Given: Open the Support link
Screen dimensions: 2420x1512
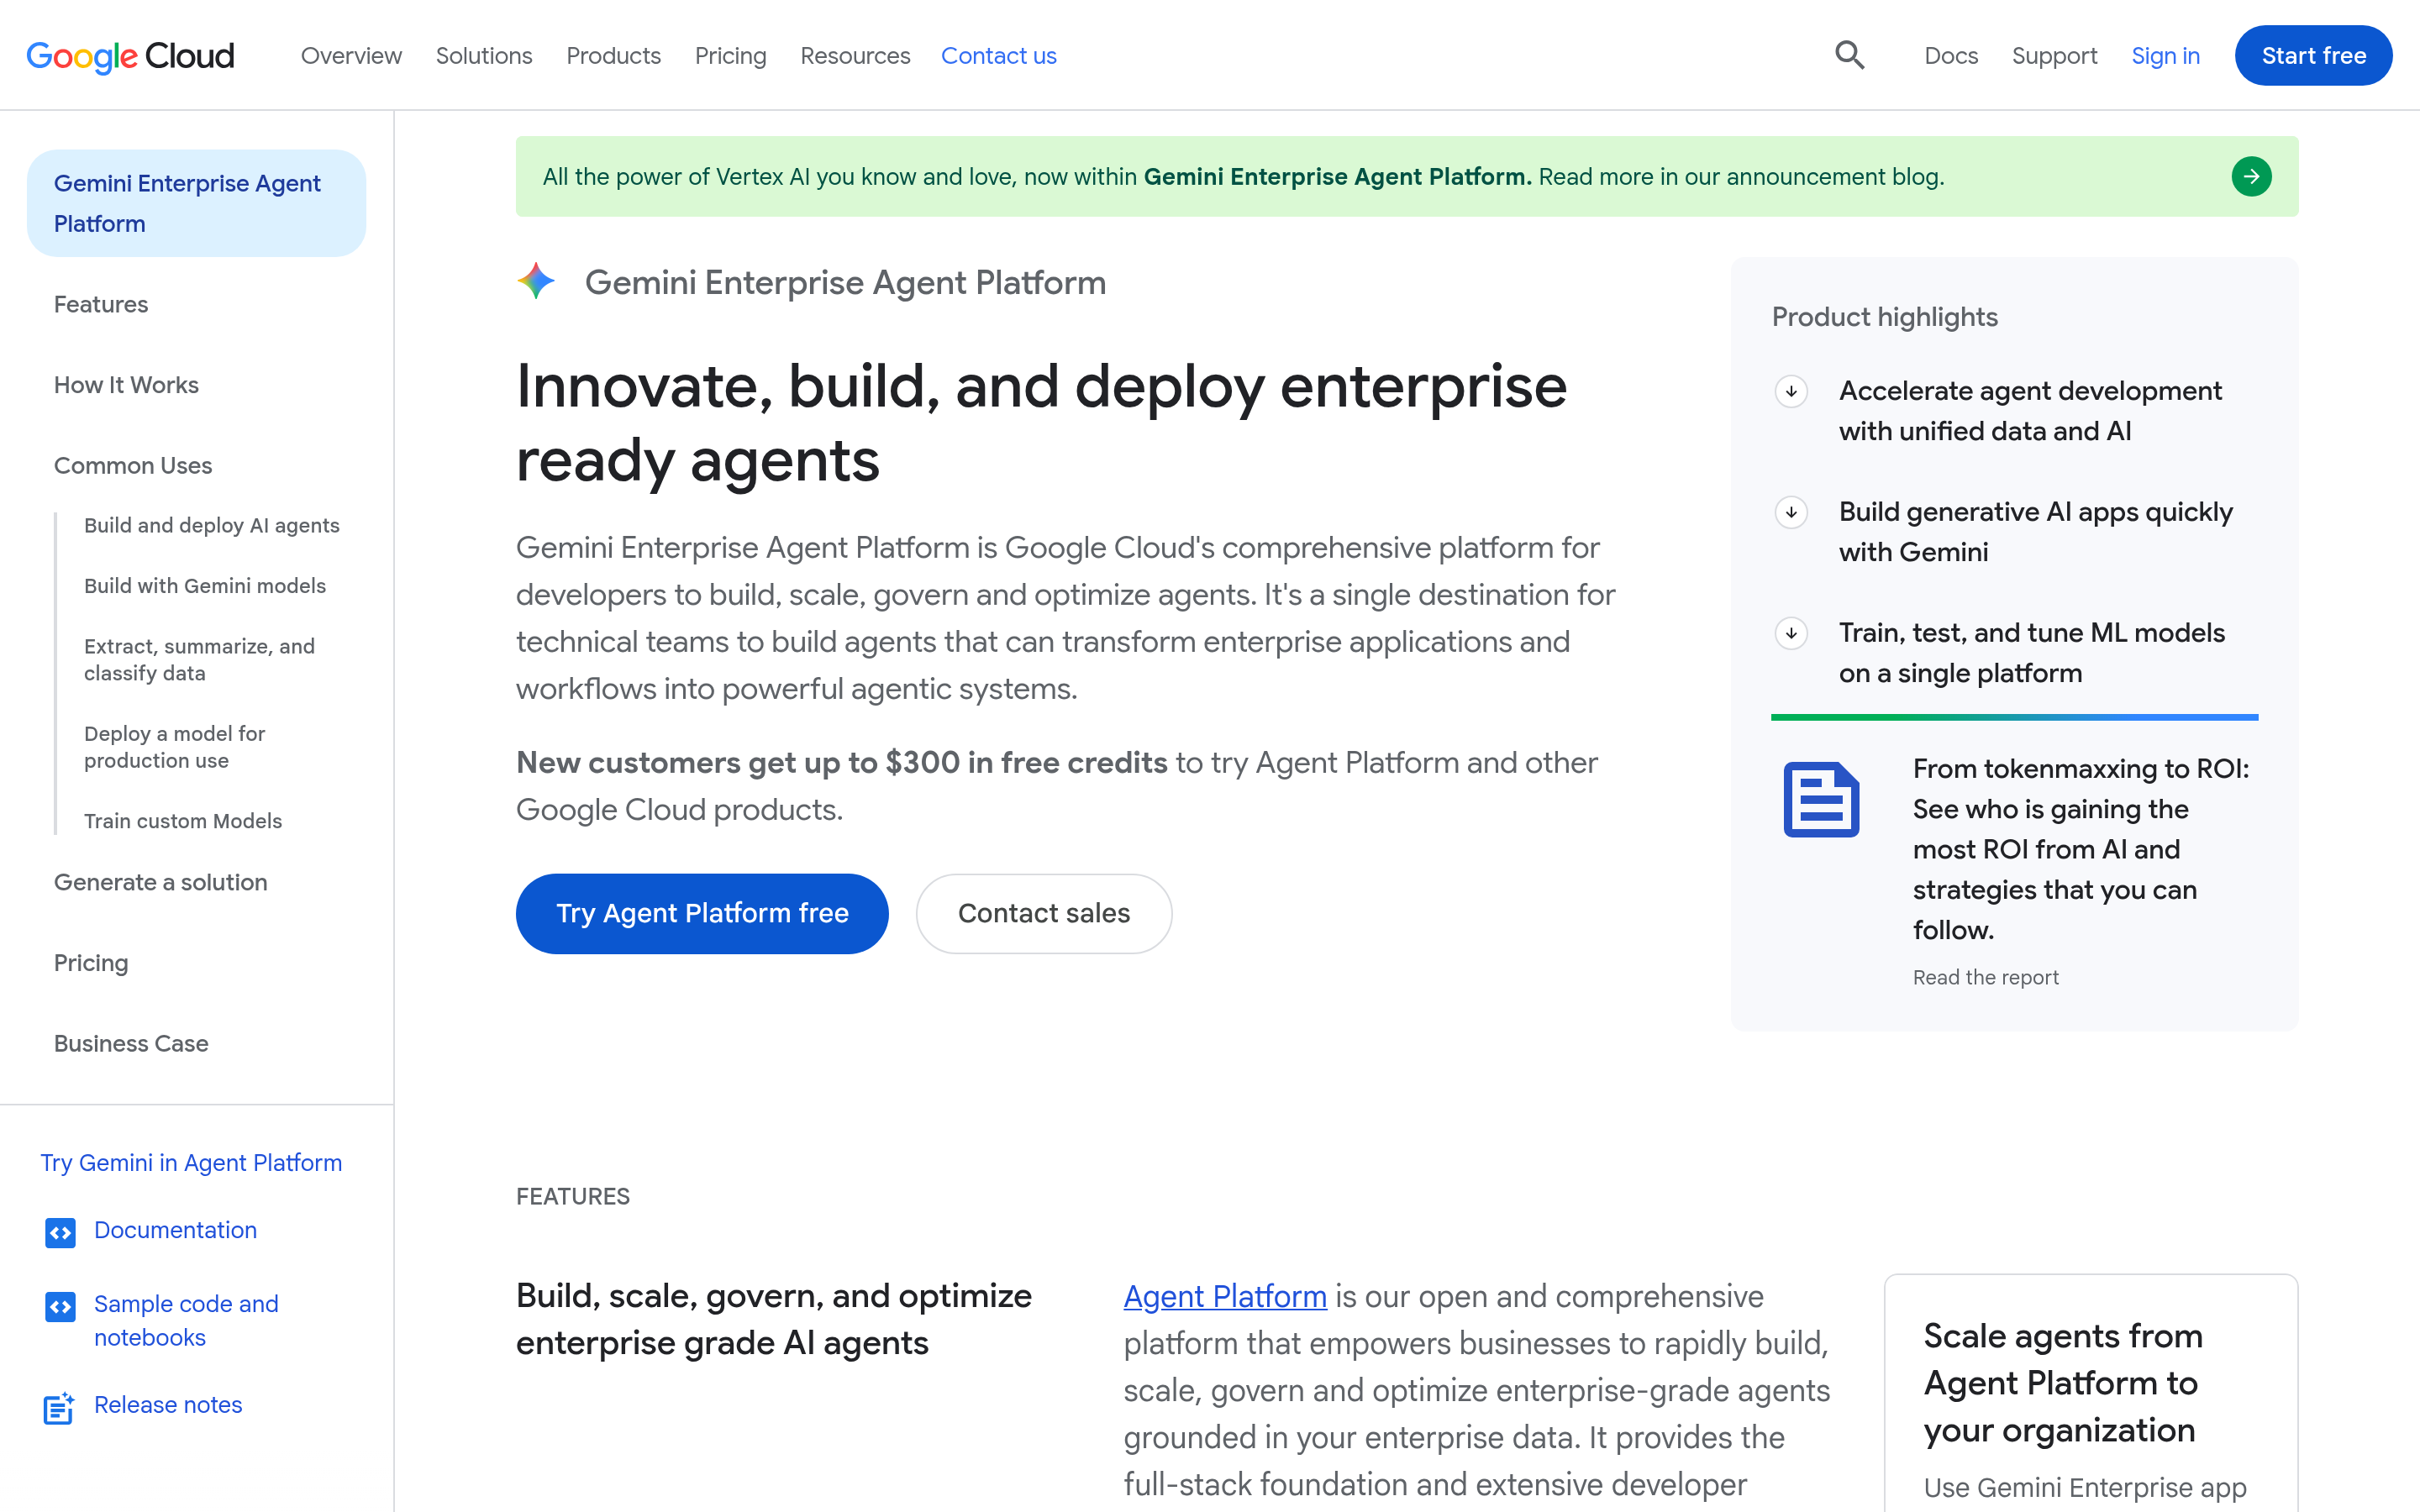Looking at the screenshot, I should 2054,56.
